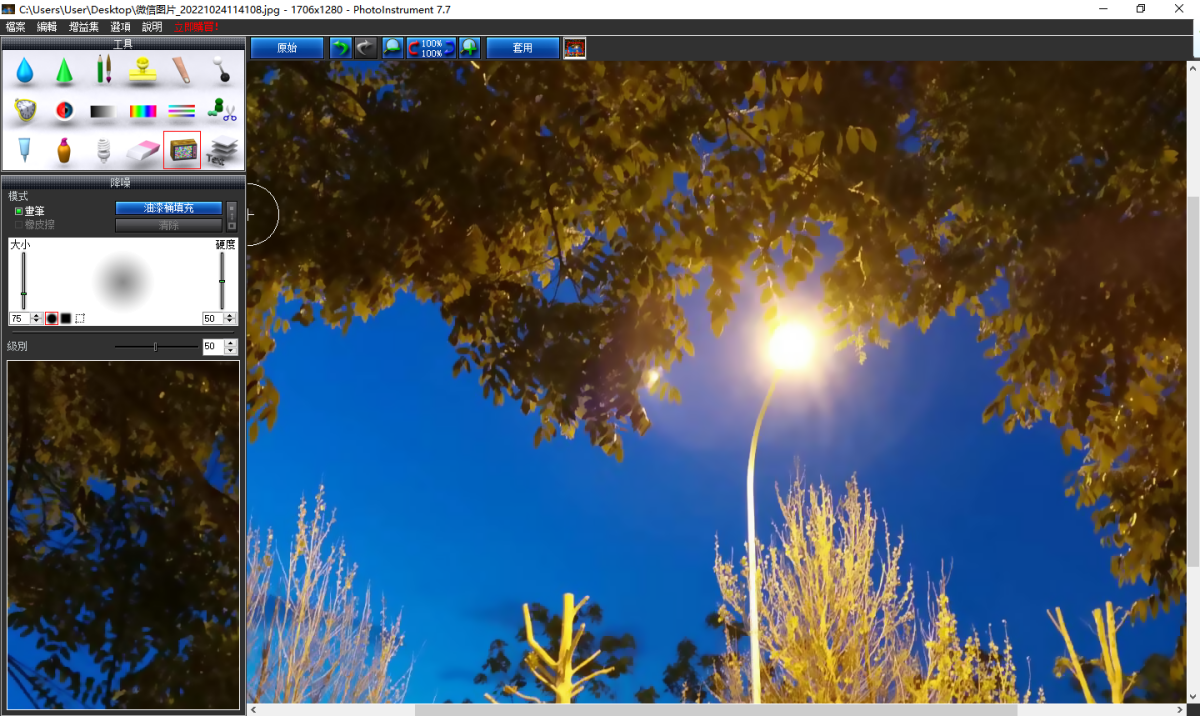Open the 增益集 menu
The width and height of the screenshot is (1200, 716).
pyautogui.click(x=84, y=27)
